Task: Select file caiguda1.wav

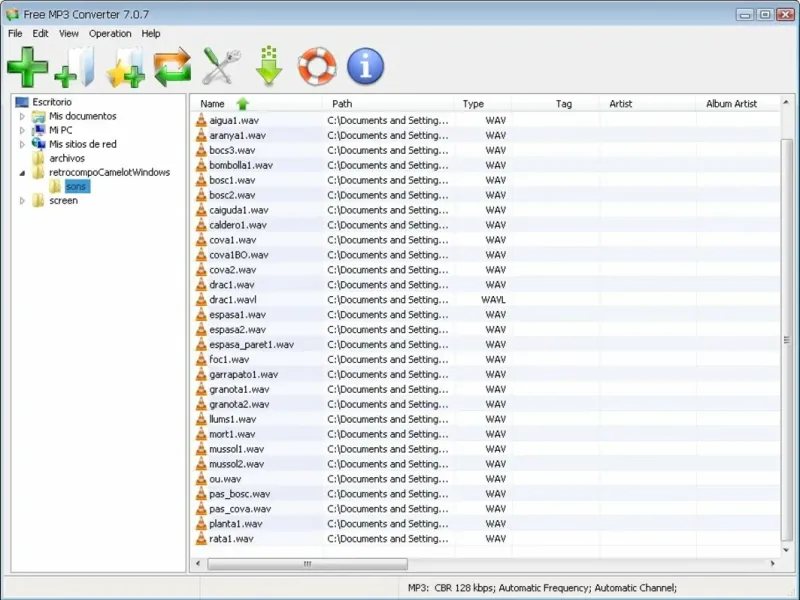Action: click(x=239, y=210)
